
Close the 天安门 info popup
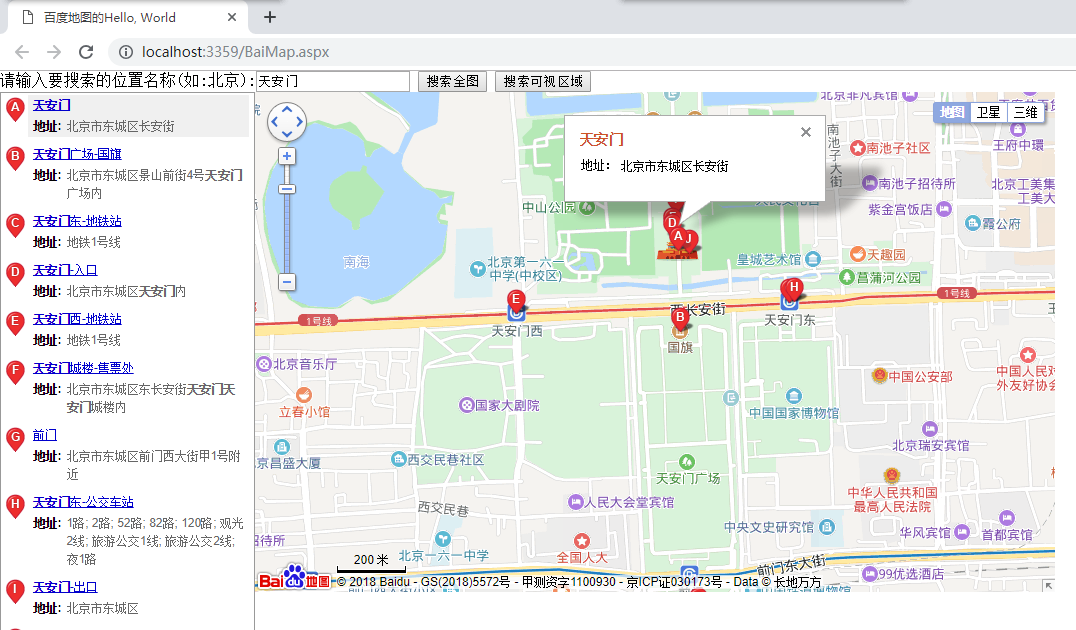point(806,132)
